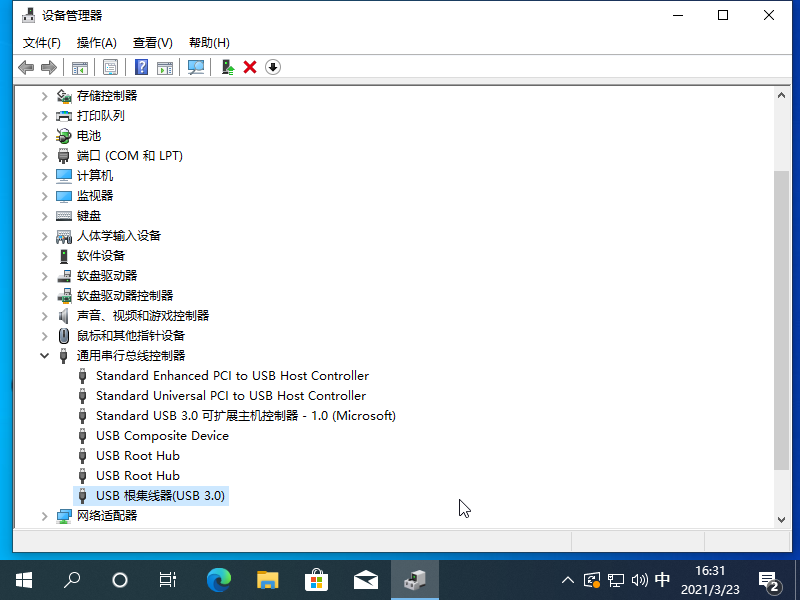This screenshot has width=800, height=600.
Task: Click the blue question mark help icon
Action: [141, 67]
